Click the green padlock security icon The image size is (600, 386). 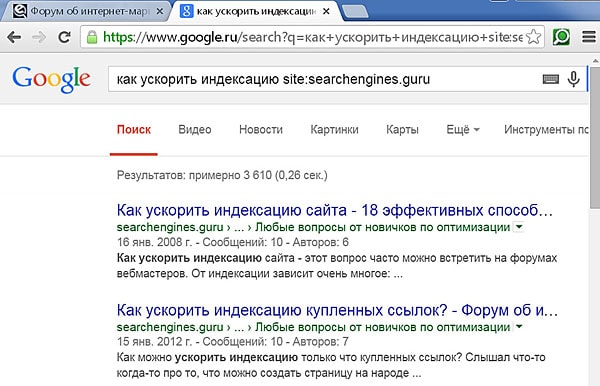[92, 37]
